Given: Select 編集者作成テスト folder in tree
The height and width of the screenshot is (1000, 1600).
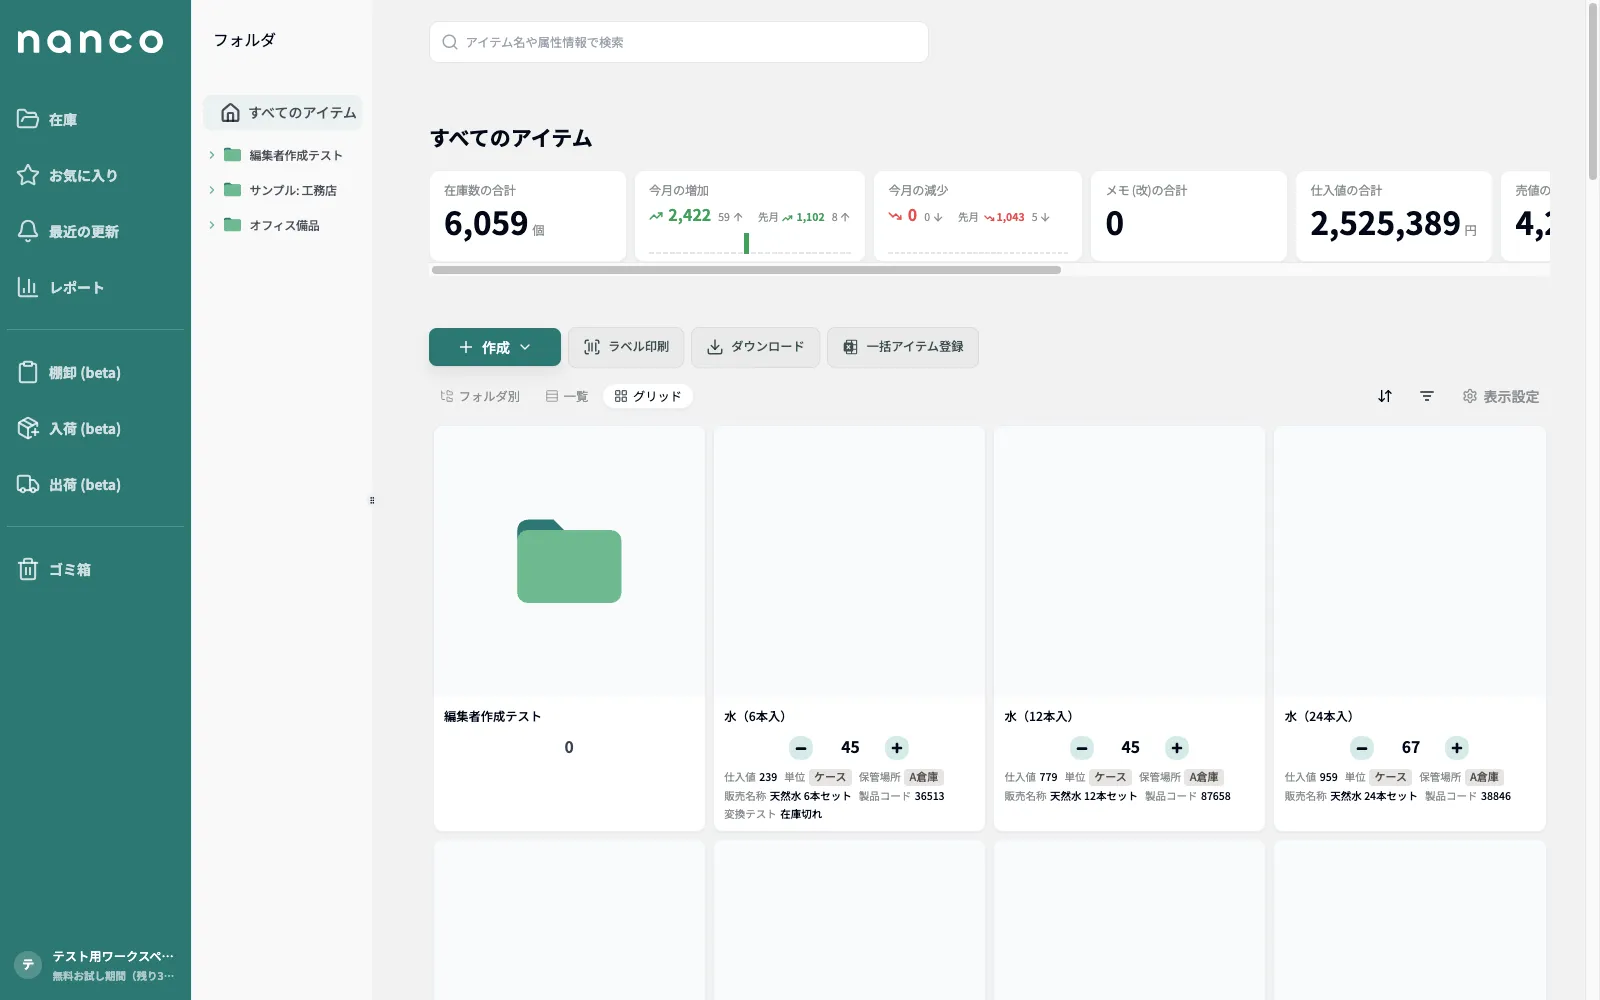Looking at the screenshot, I should point(295,155).
